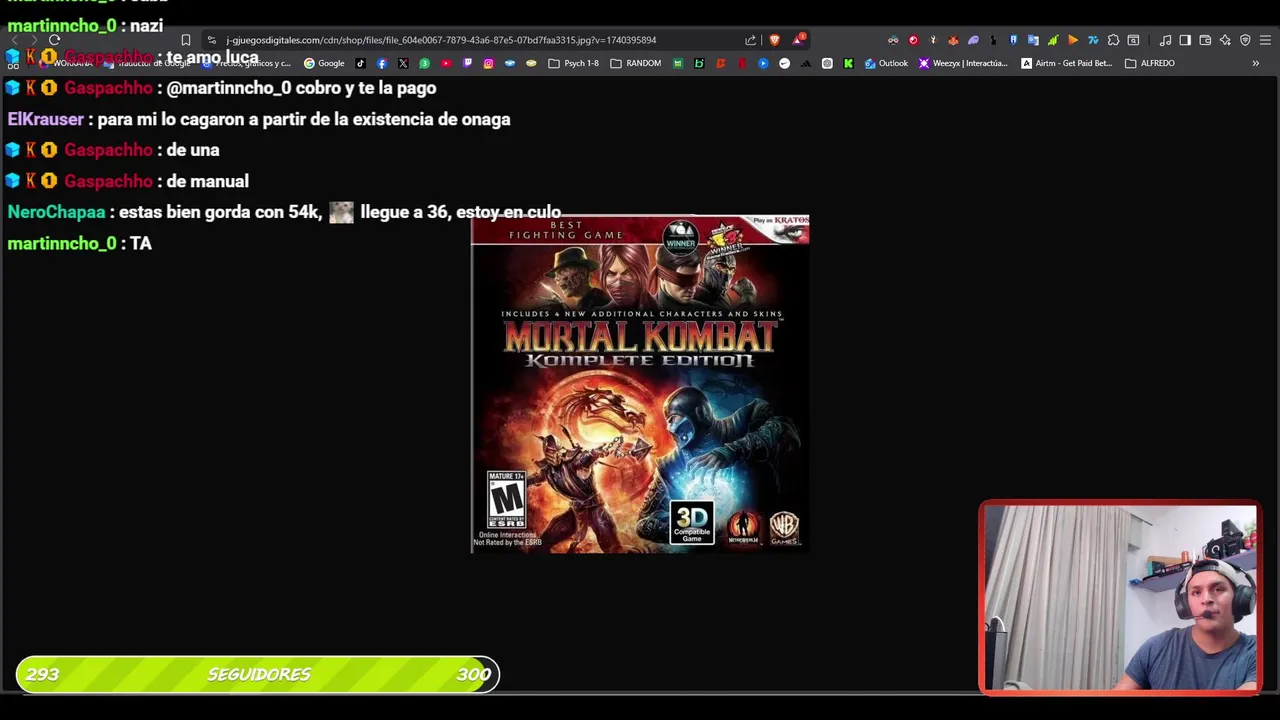Open the Adidas bookmark icon

click(x=806, y=63)
